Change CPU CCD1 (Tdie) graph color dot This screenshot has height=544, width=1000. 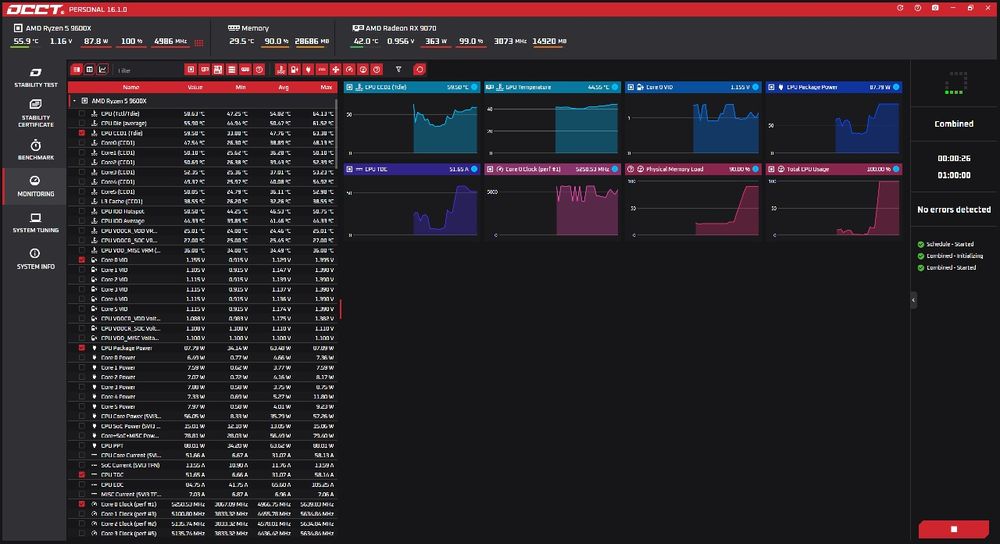click(474, 87)
